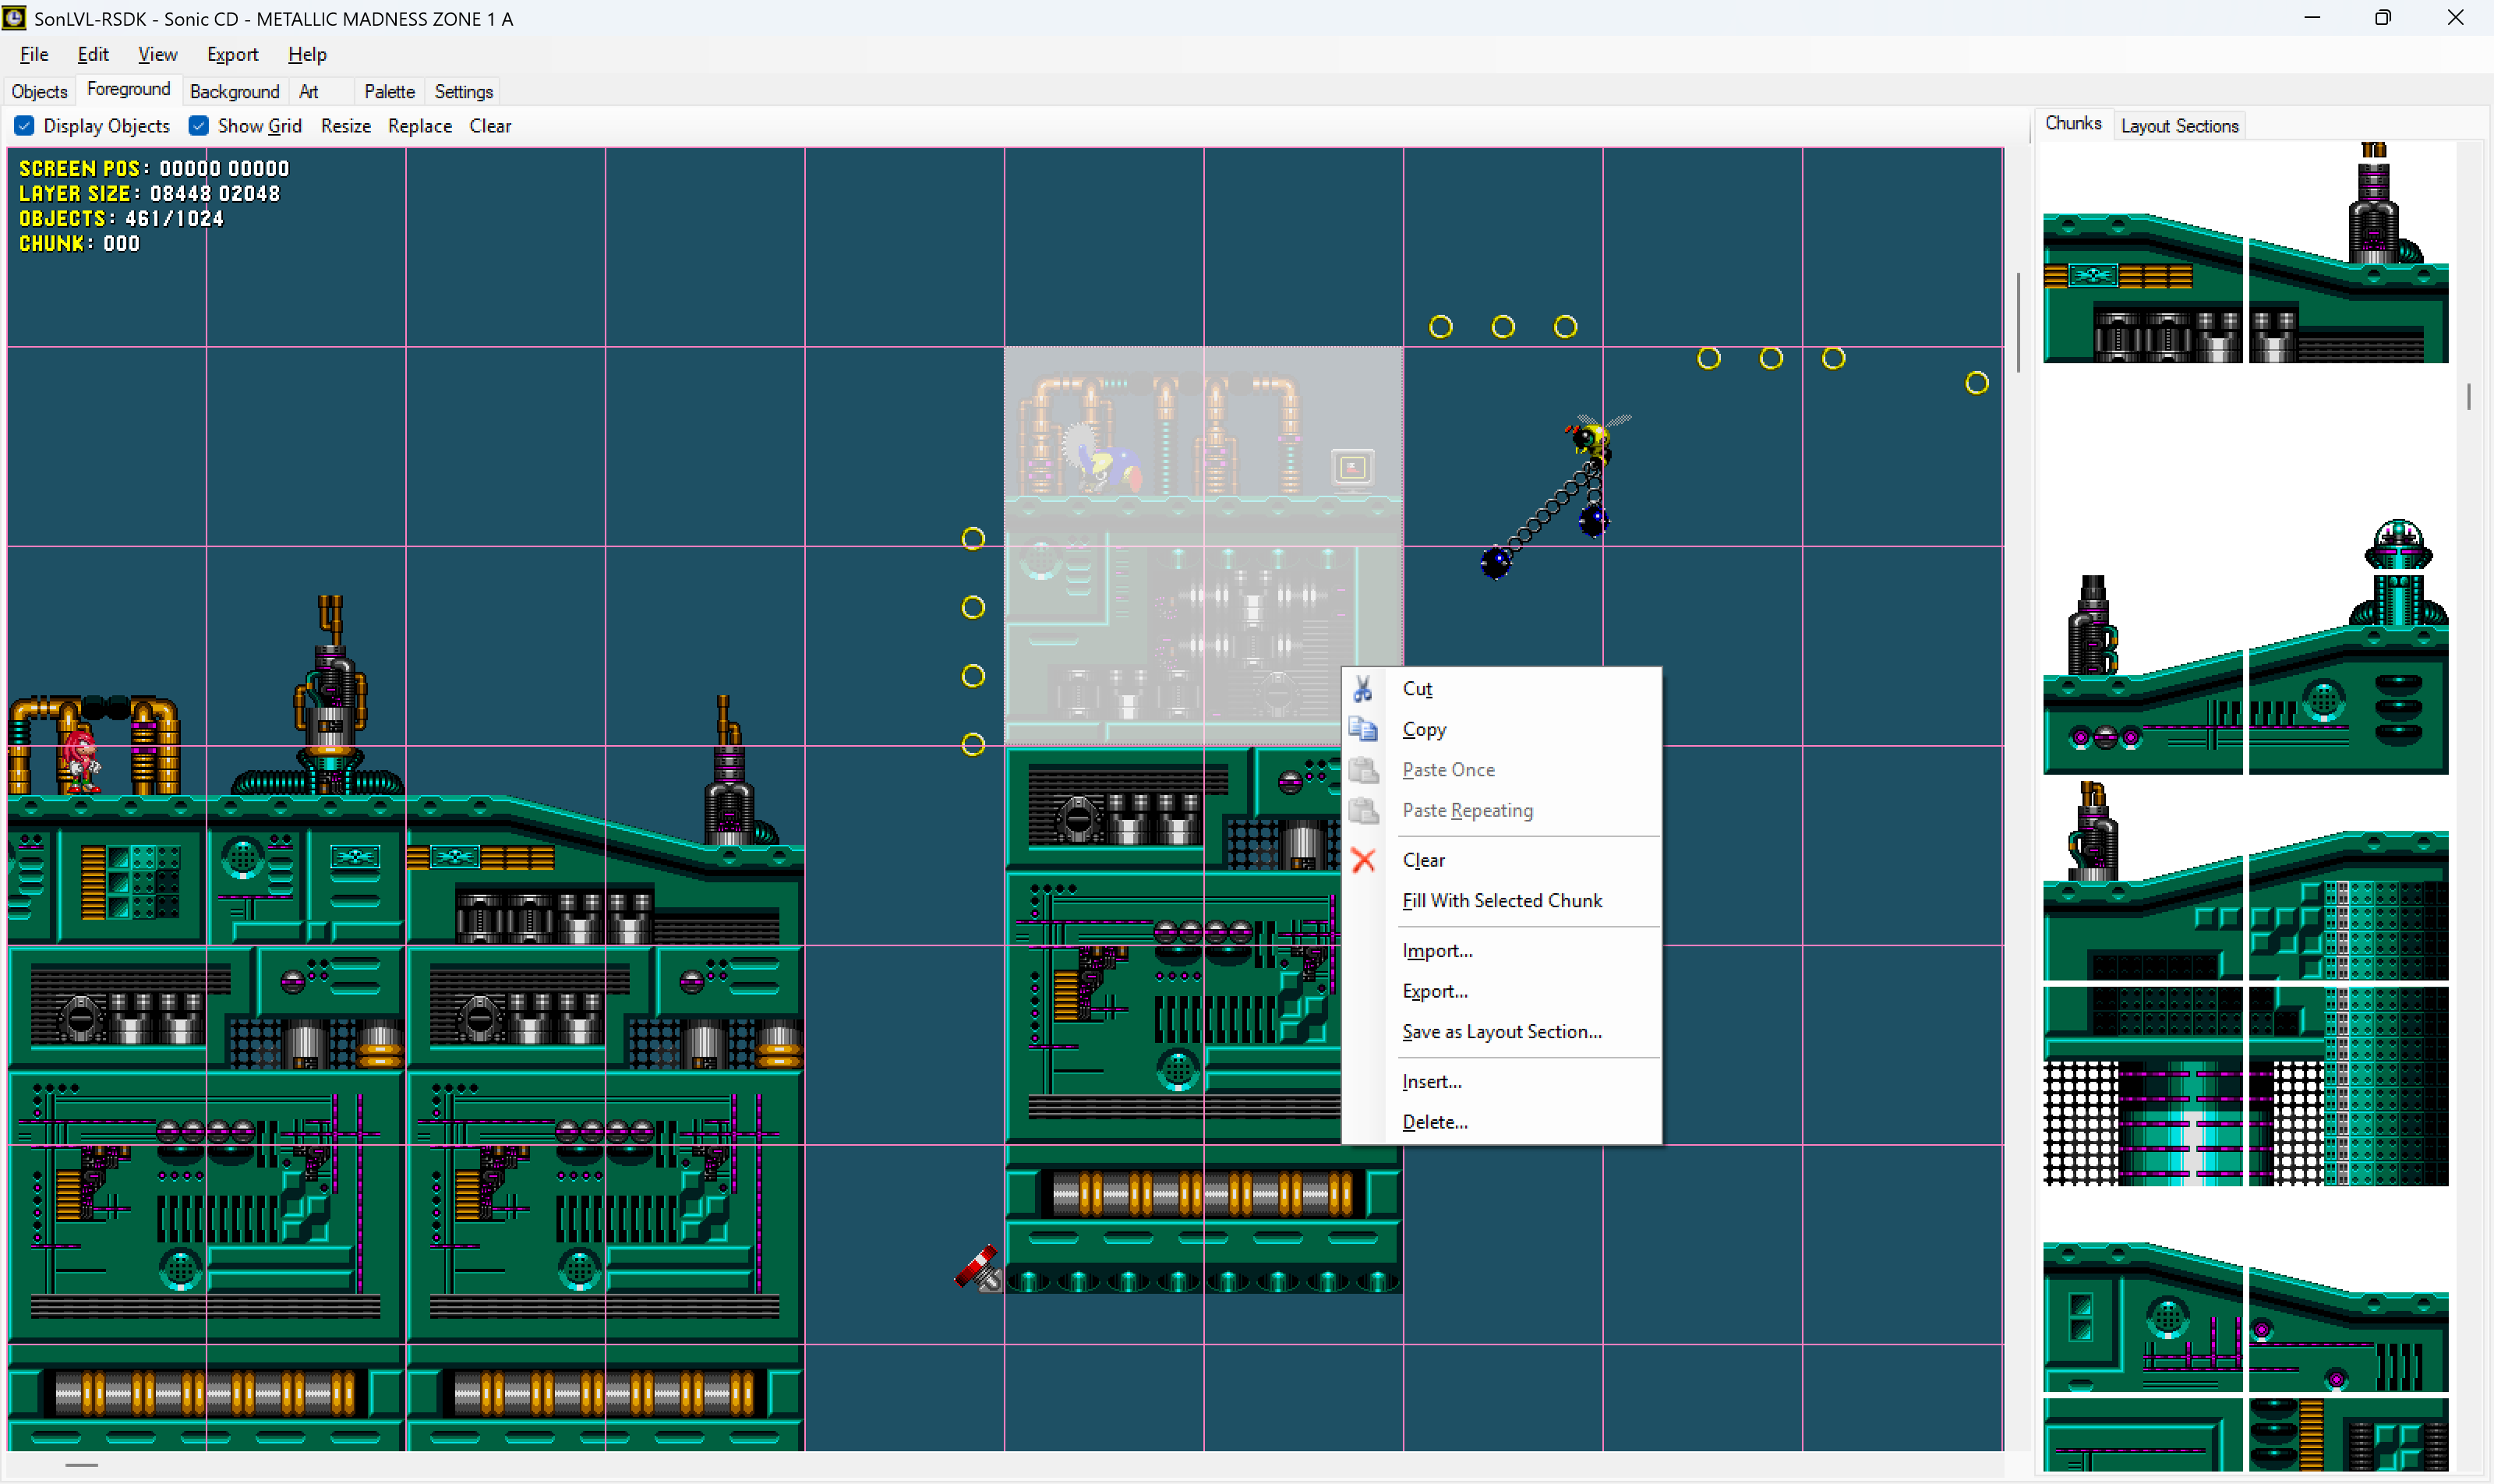Click the bee badnik enemy sprite
Screen dimensions: 2494x1484
(1592, 441)
